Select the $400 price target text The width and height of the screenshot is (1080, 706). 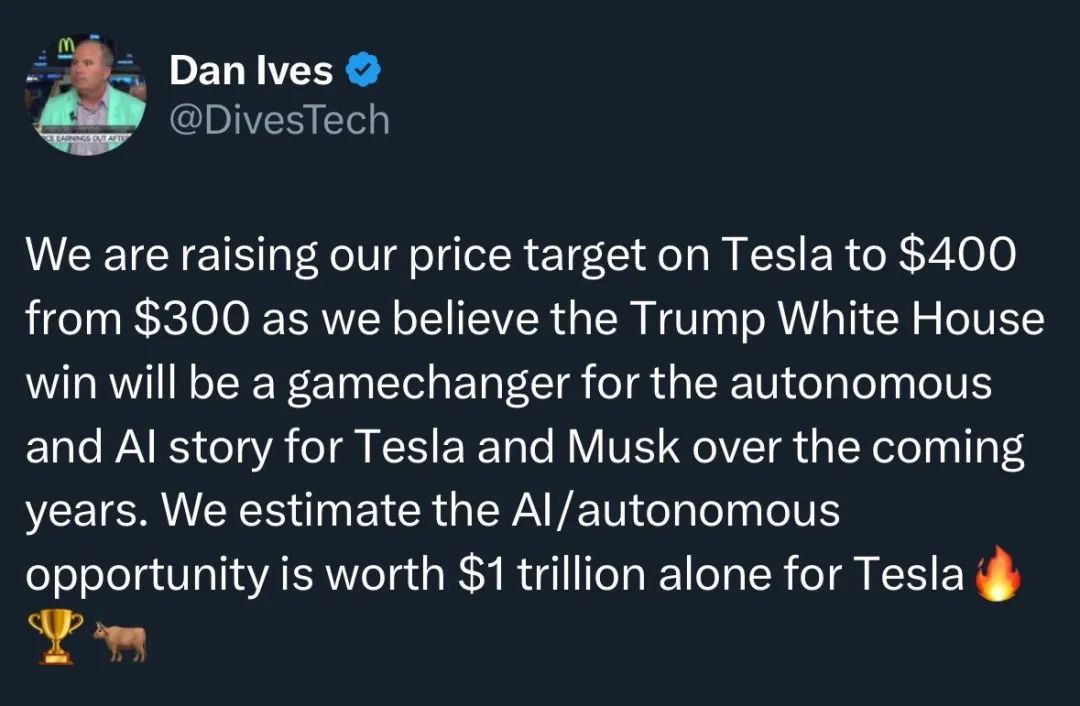pos(957,254)
